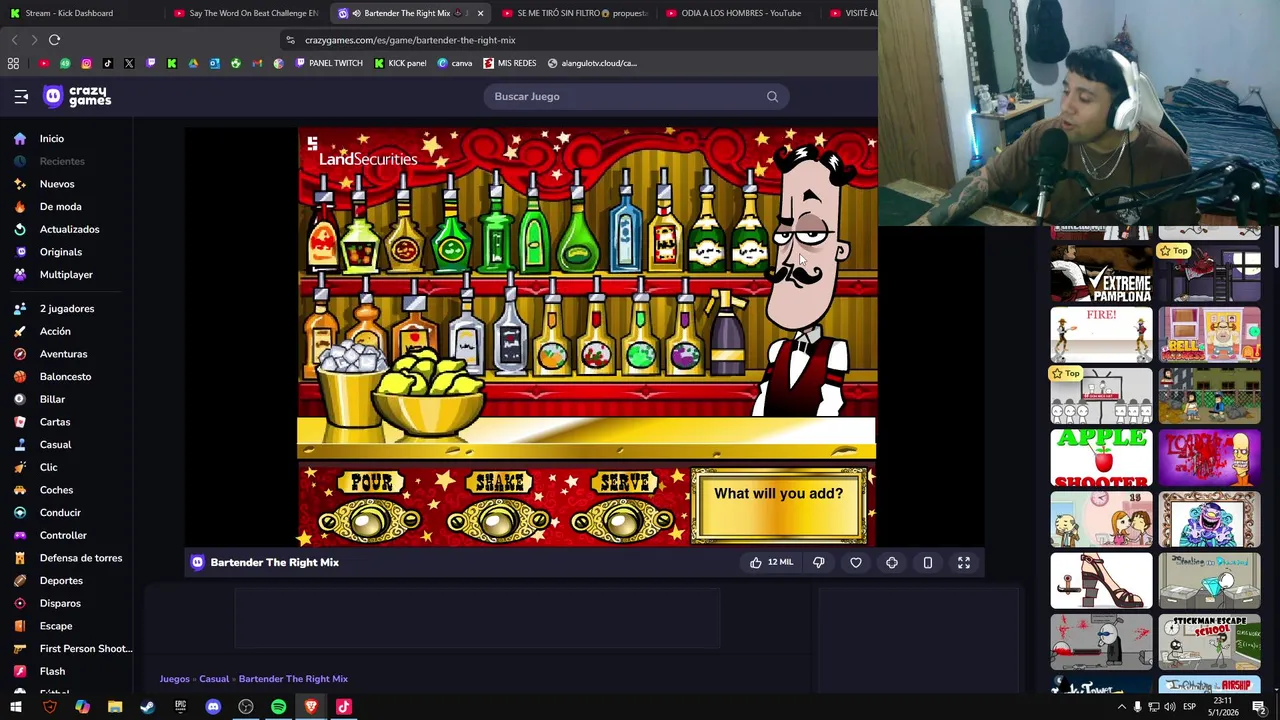Open the FIRE! game thumbnail

point(1101,334)
